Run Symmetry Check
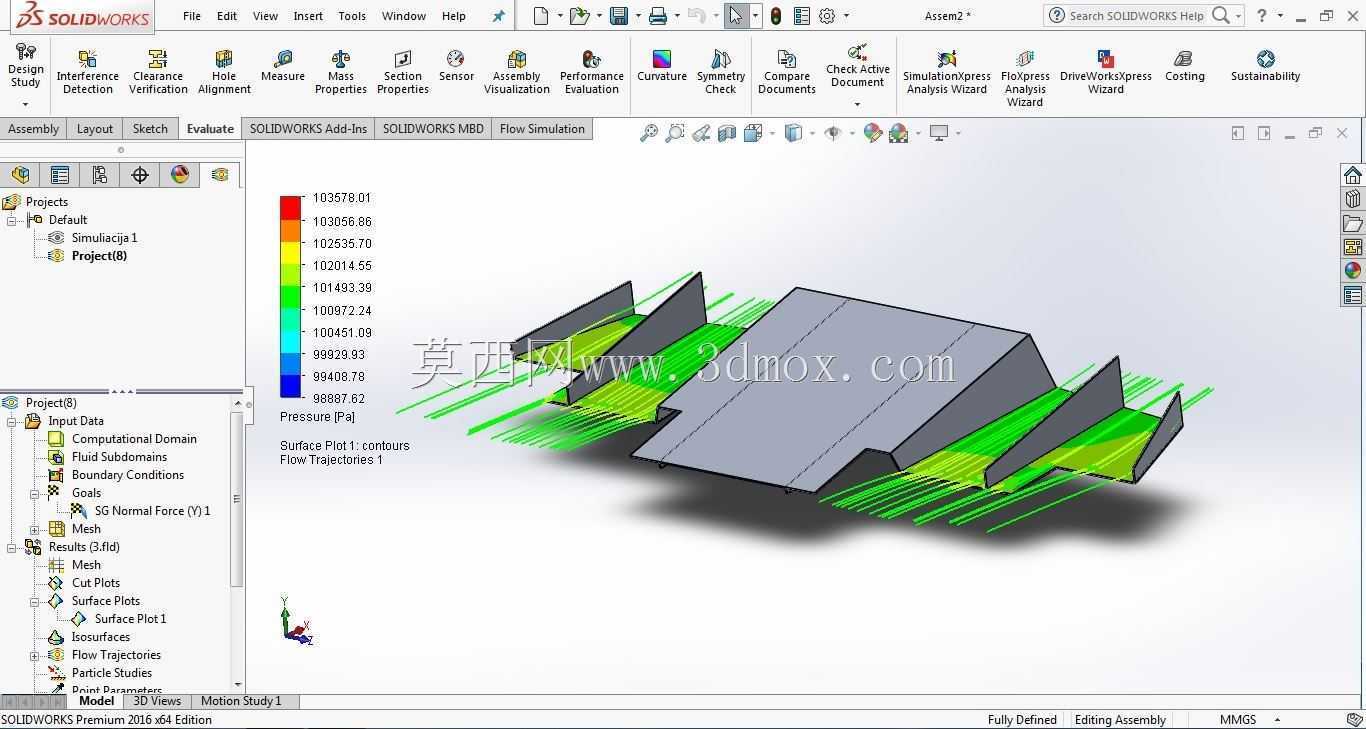 click(x=721, y=72)
